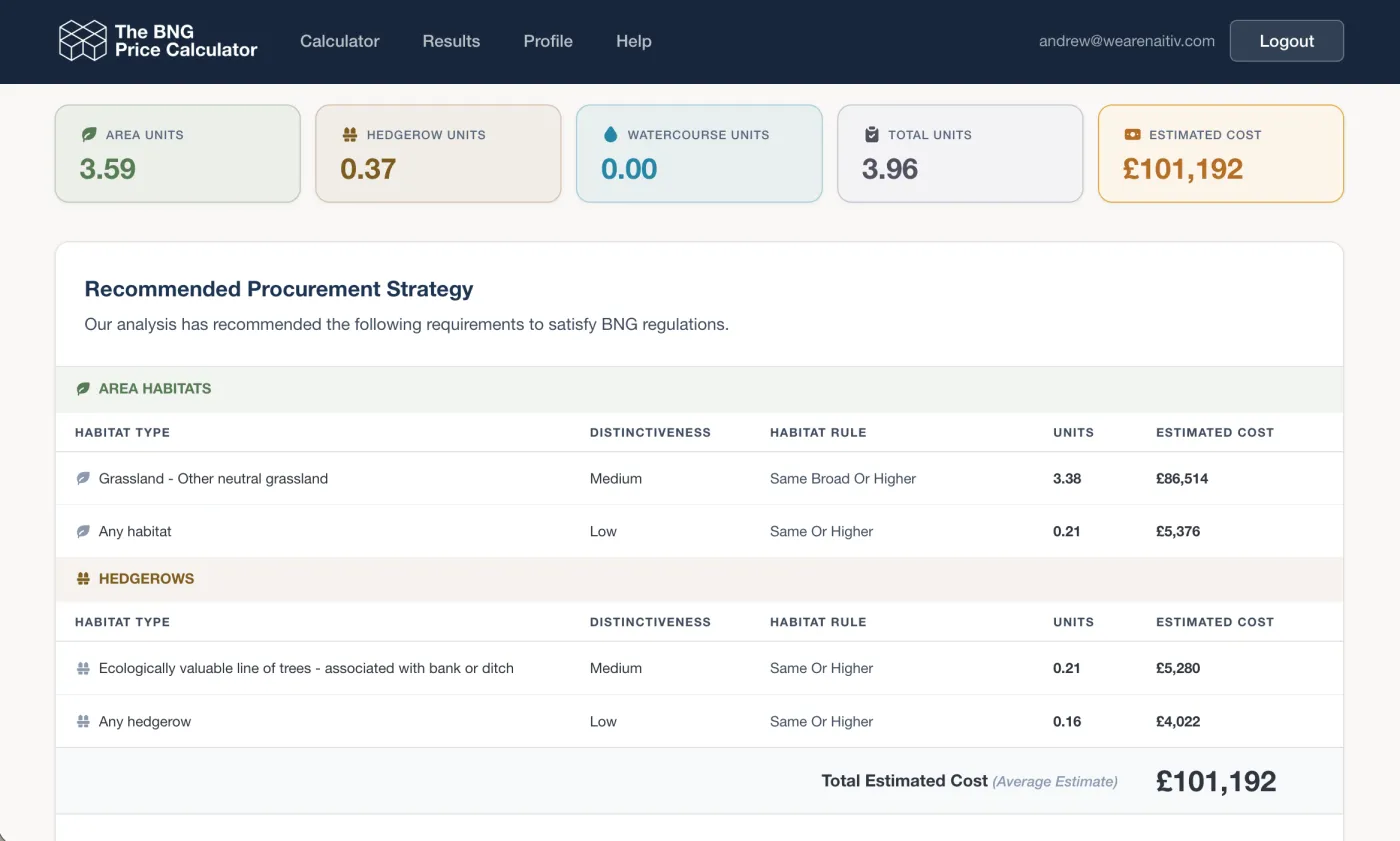Screen dimensions: 1400x841
Task: Click the 'Any habitat' row label
Action: coord(135,532)
